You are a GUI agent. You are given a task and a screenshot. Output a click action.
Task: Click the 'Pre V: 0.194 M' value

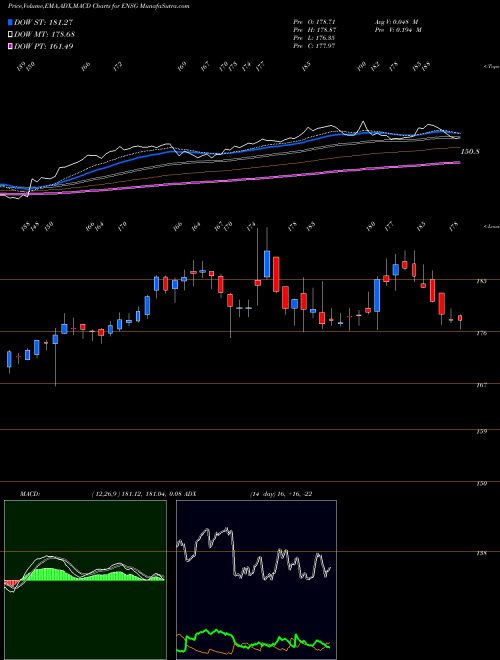click(x=398, y=30)
